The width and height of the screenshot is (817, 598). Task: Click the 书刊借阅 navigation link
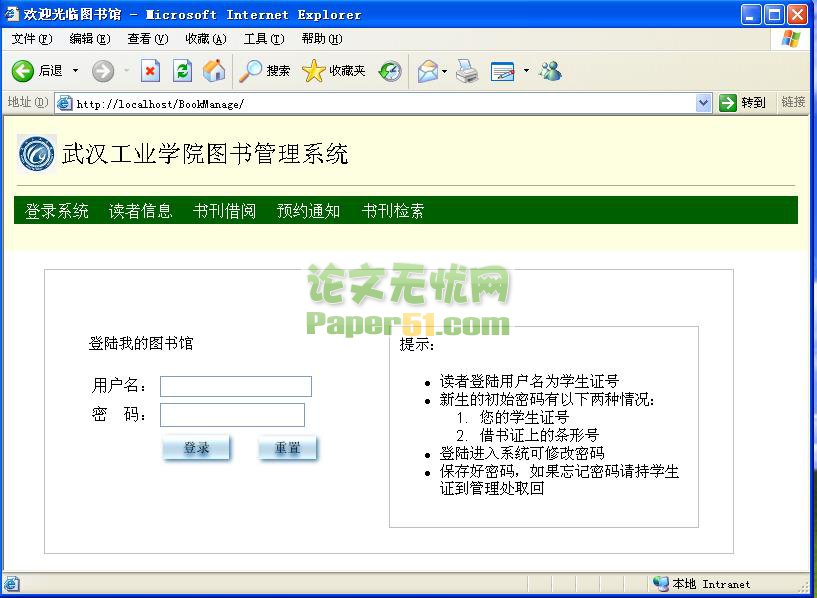point(225,210)
